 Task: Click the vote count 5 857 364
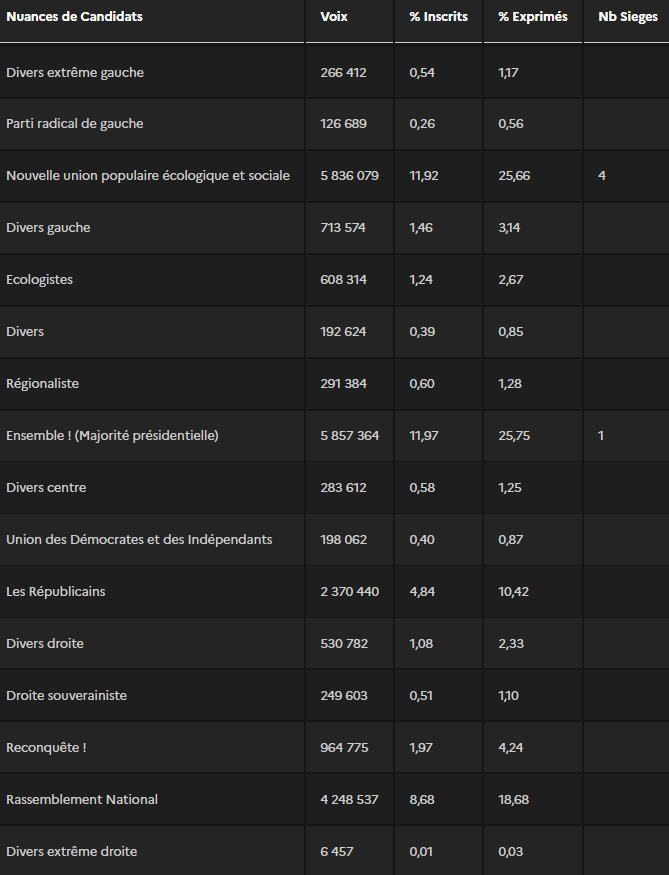[x=349, y=436]
